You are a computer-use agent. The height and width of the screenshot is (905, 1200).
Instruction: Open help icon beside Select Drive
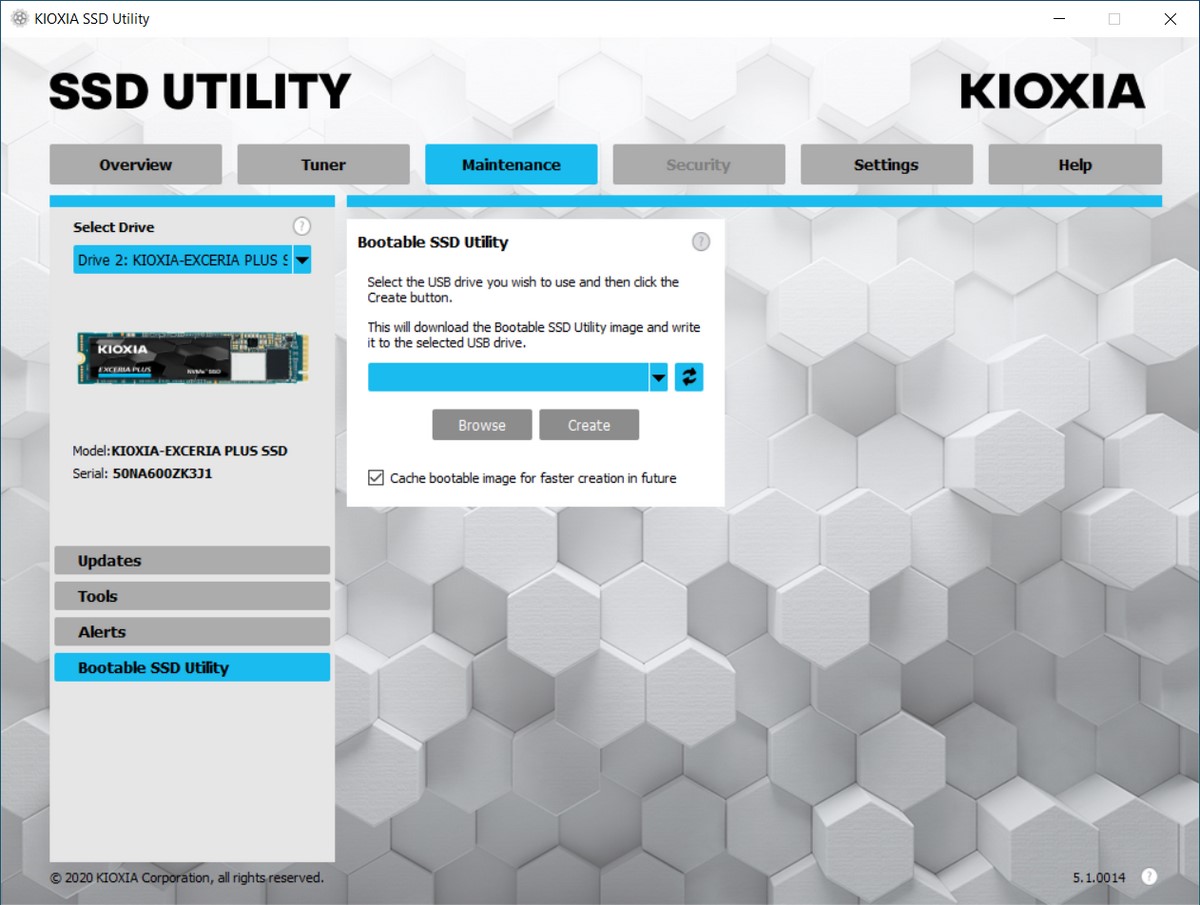click(302, 226)
